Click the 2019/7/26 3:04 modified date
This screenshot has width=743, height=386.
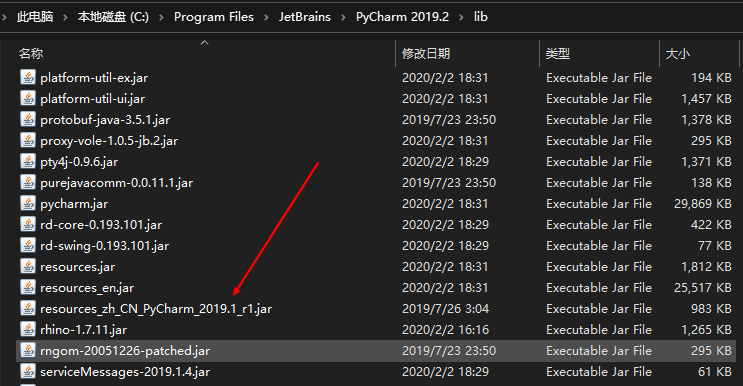445,309
